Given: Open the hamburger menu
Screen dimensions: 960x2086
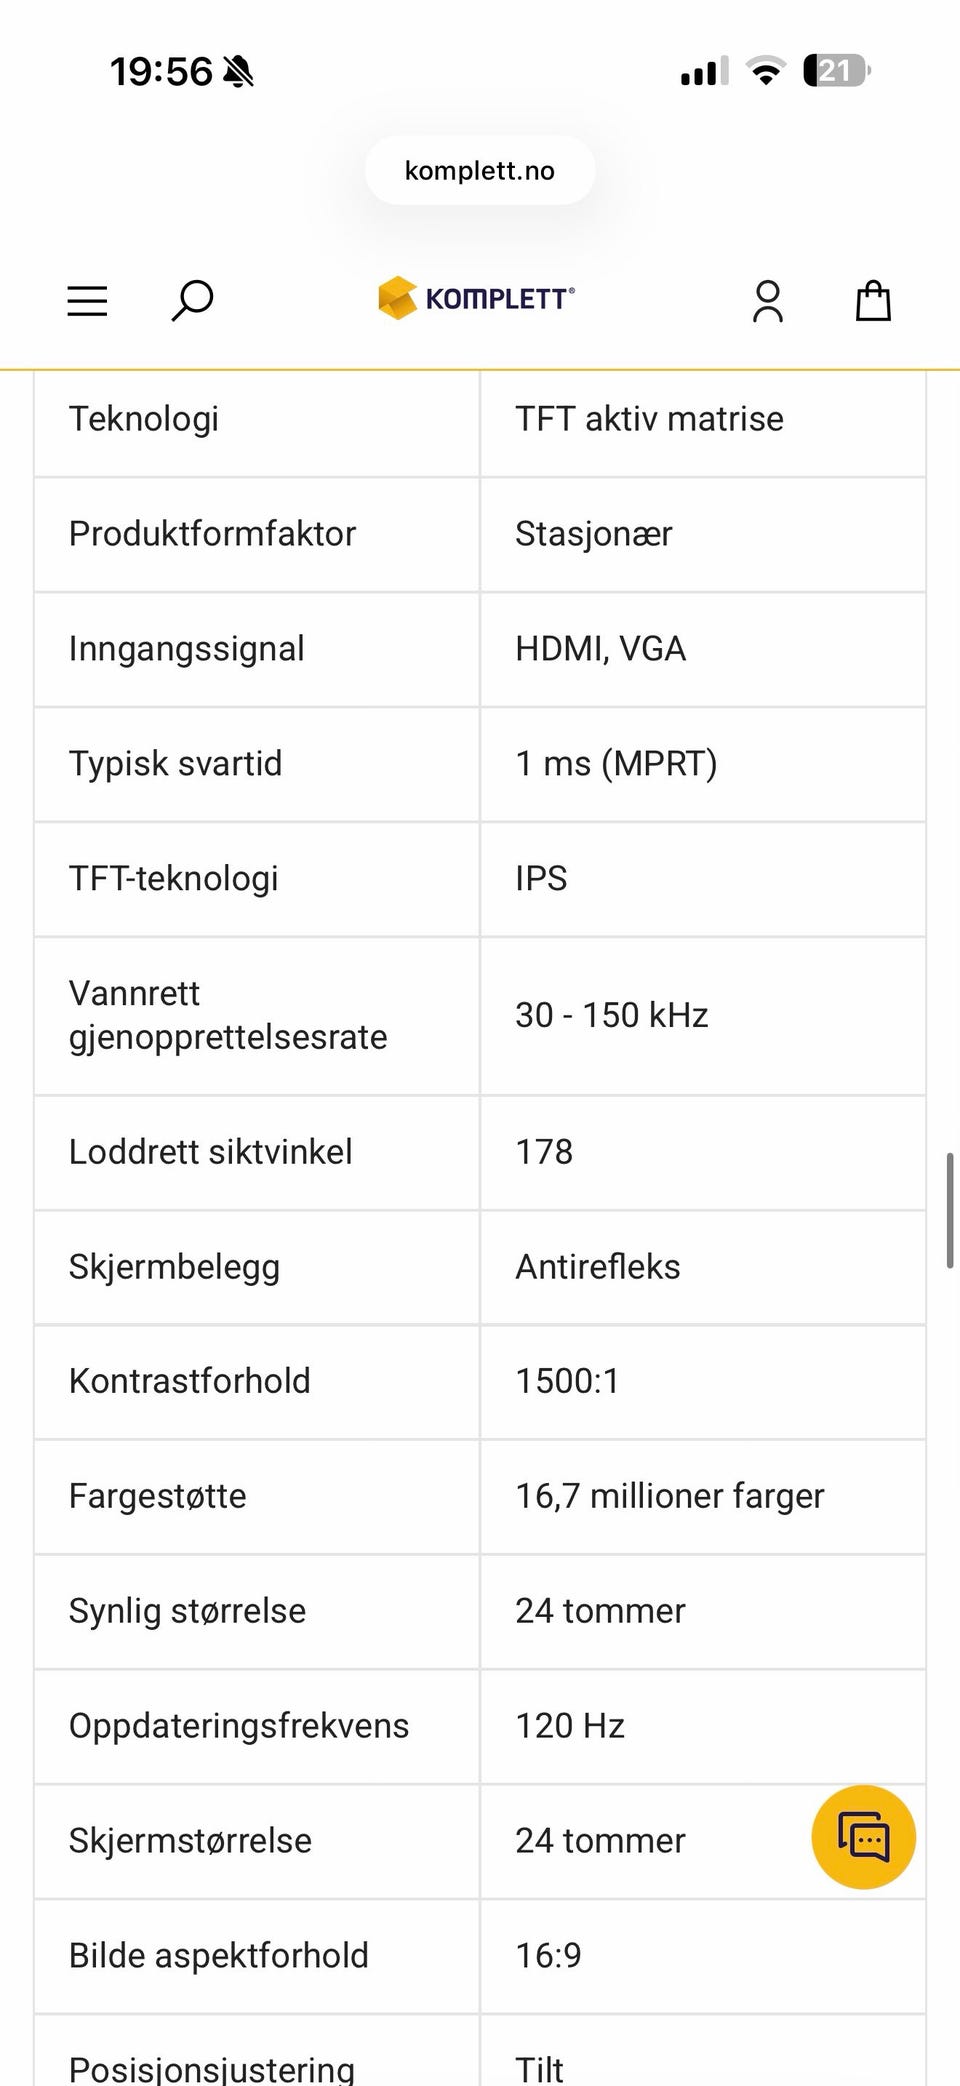Looking at the screenshot, I should tap(87, 301).
